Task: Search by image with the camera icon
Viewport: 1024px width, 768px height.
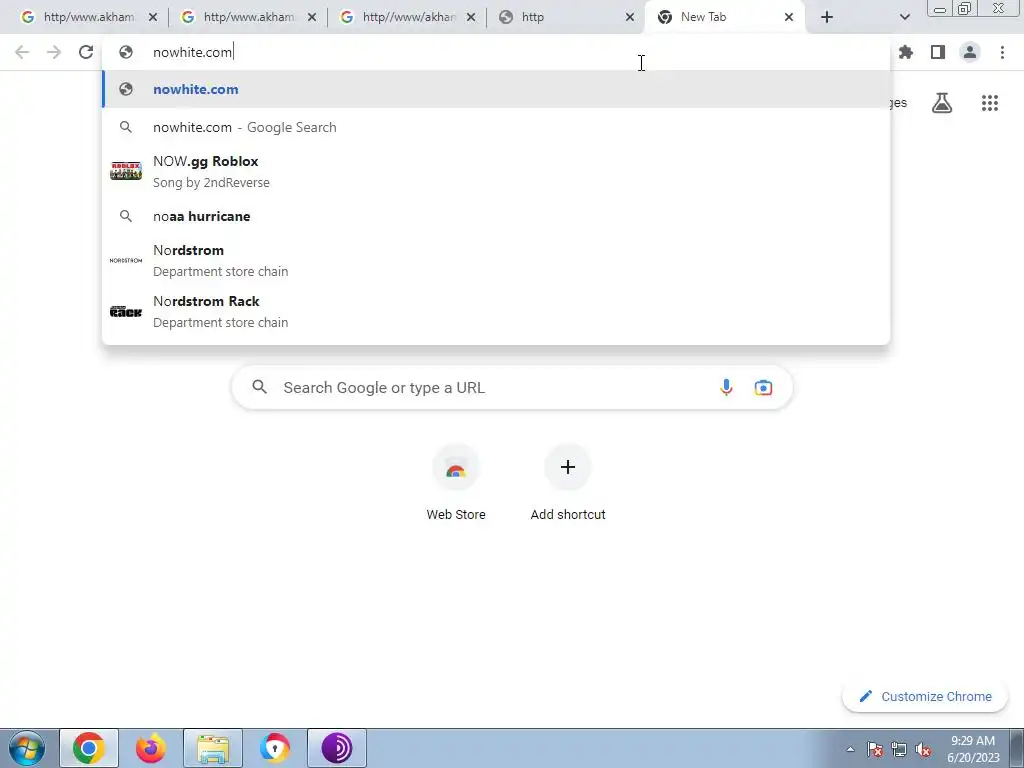Action: pos(763,387)
